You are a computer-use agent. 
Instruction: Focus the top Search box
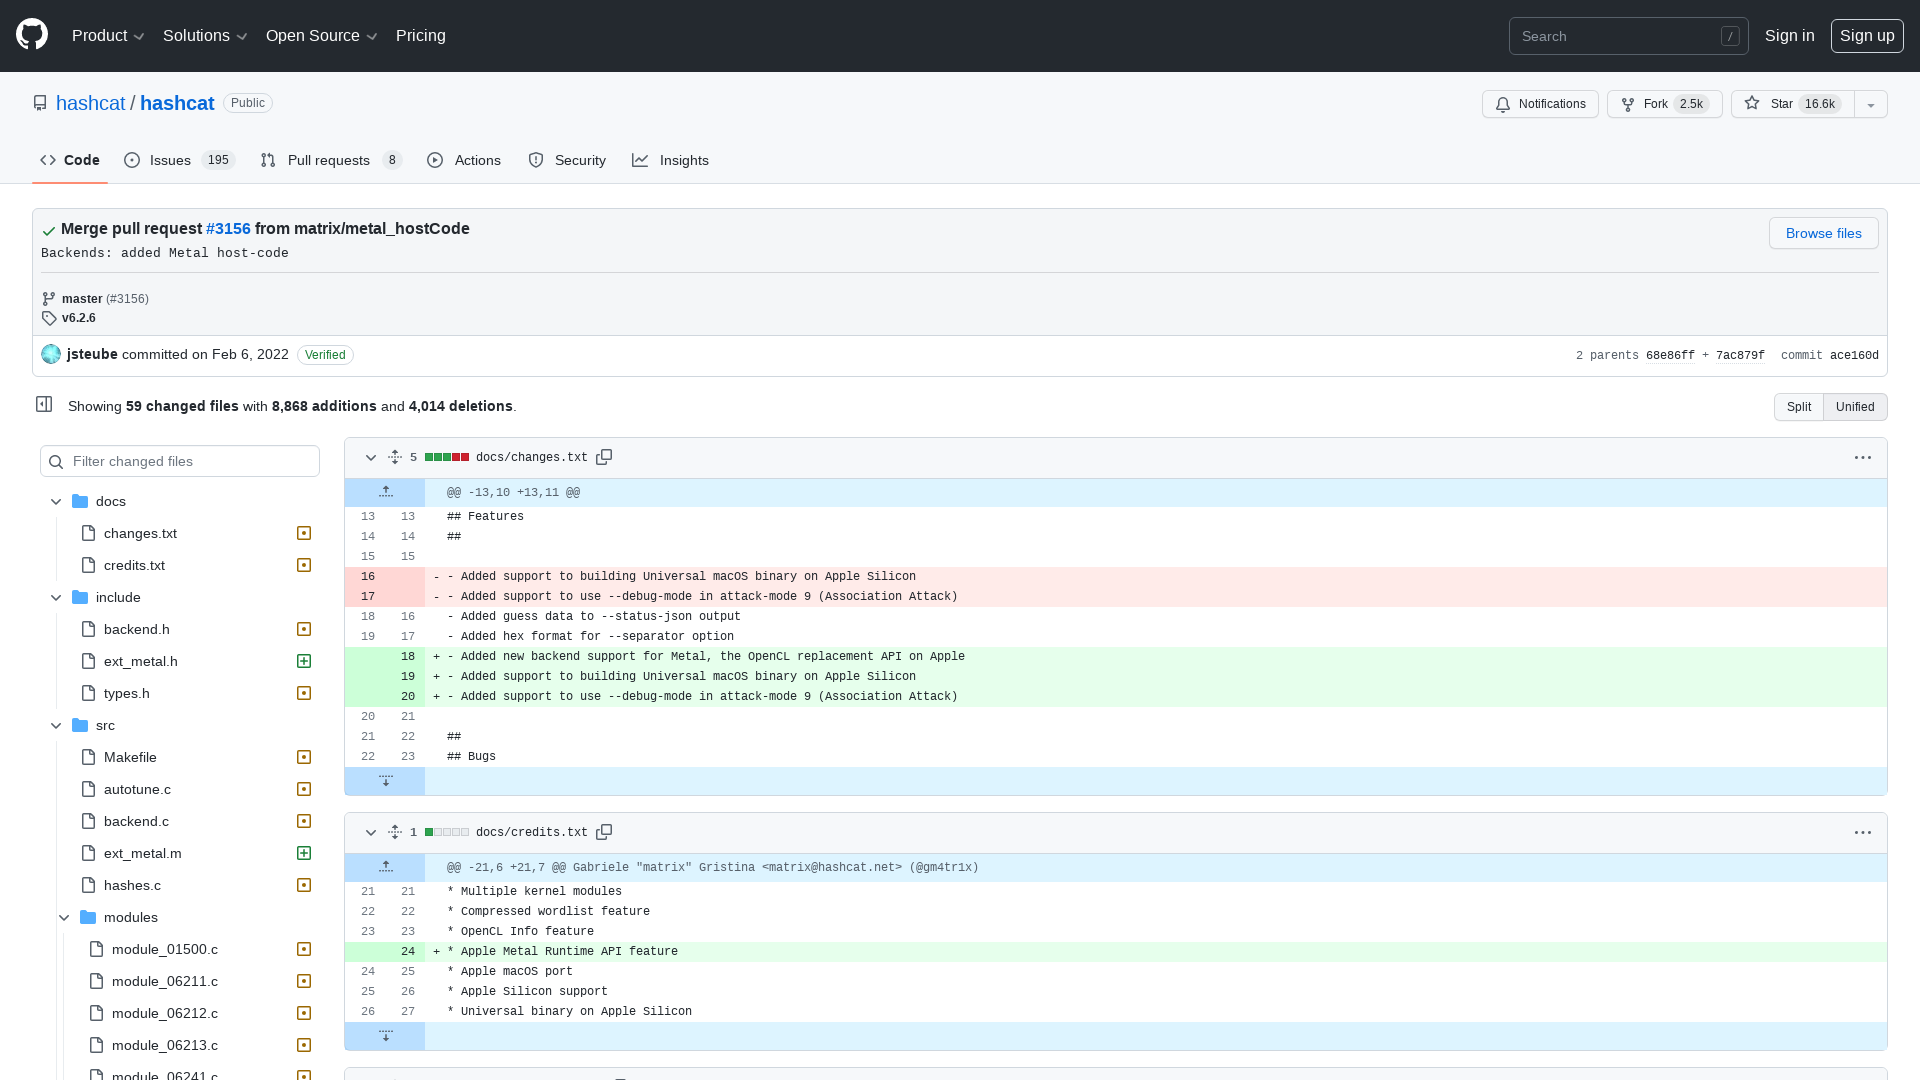pos(1628,36)
